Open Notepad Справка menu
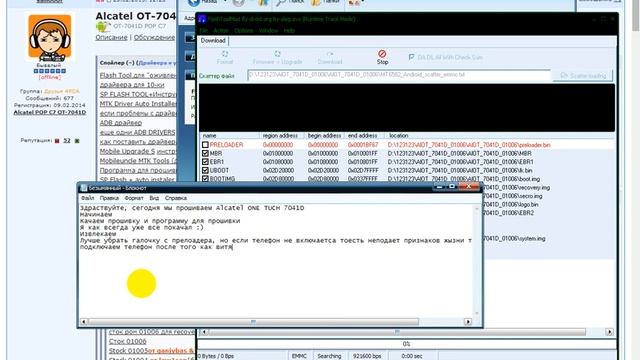Screen dimensions: 640x360 (x=176, y=198)
